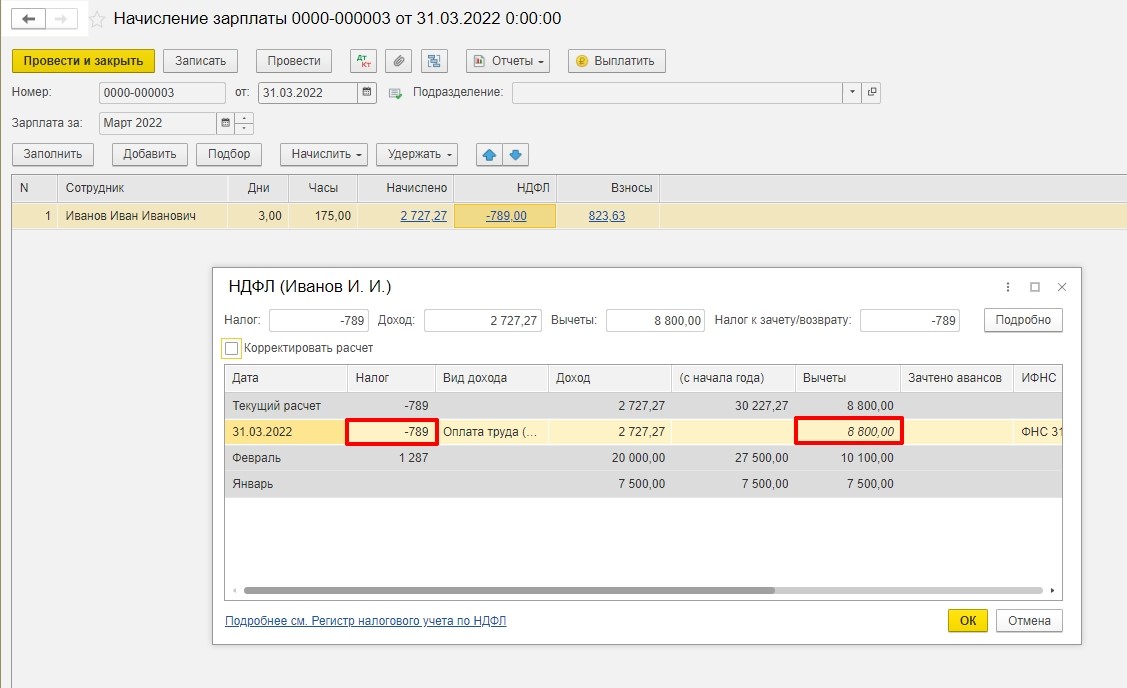Open the Взносы amount 823,63 link
The image size is (1127, 688).
click(x=607, y=216)
